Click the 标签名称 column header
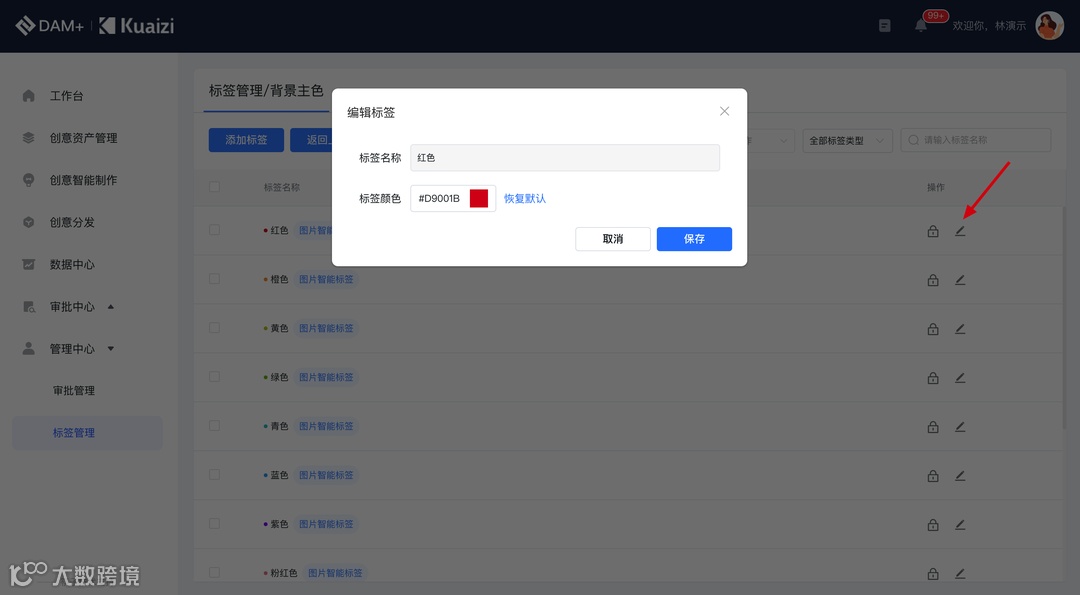 (x=282, y=187)
